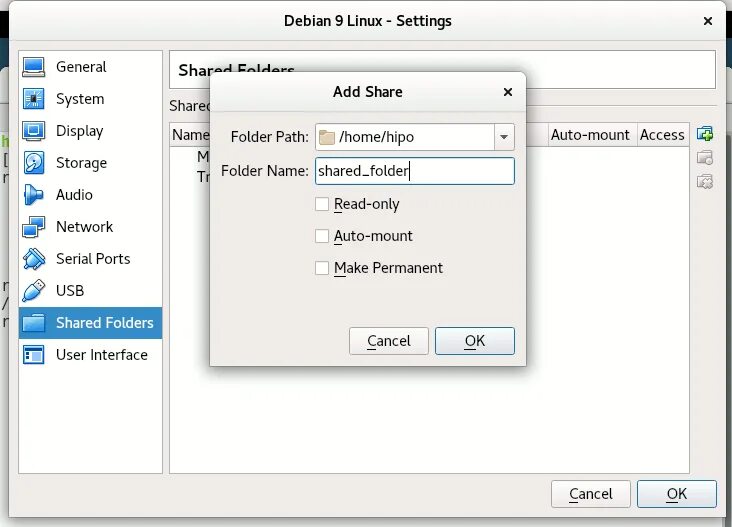Screen dimensions: 732x527
Task: Select the Shared Folders settings page
Action: [x=90, y=323]
